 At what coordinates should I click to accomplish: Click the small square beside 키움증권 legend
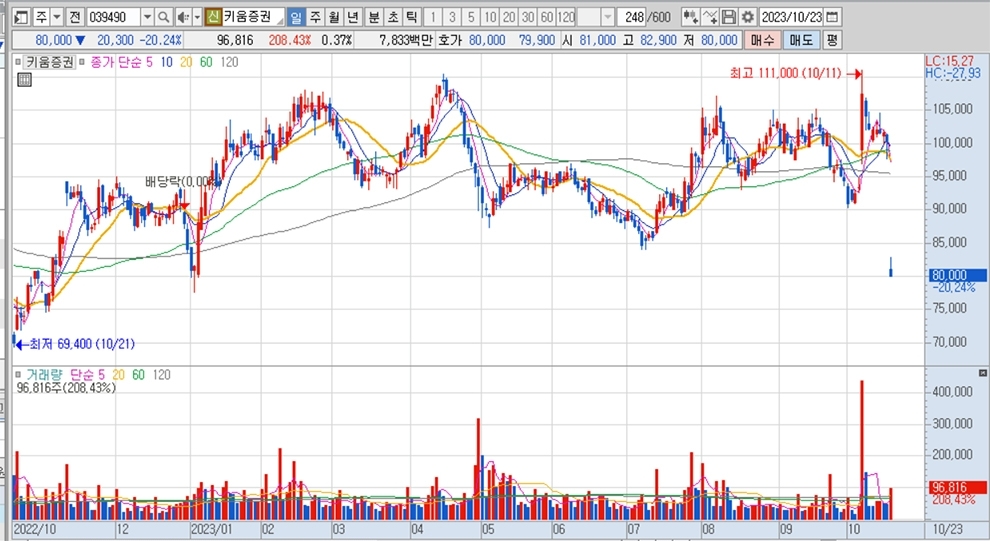pos(18,62)
